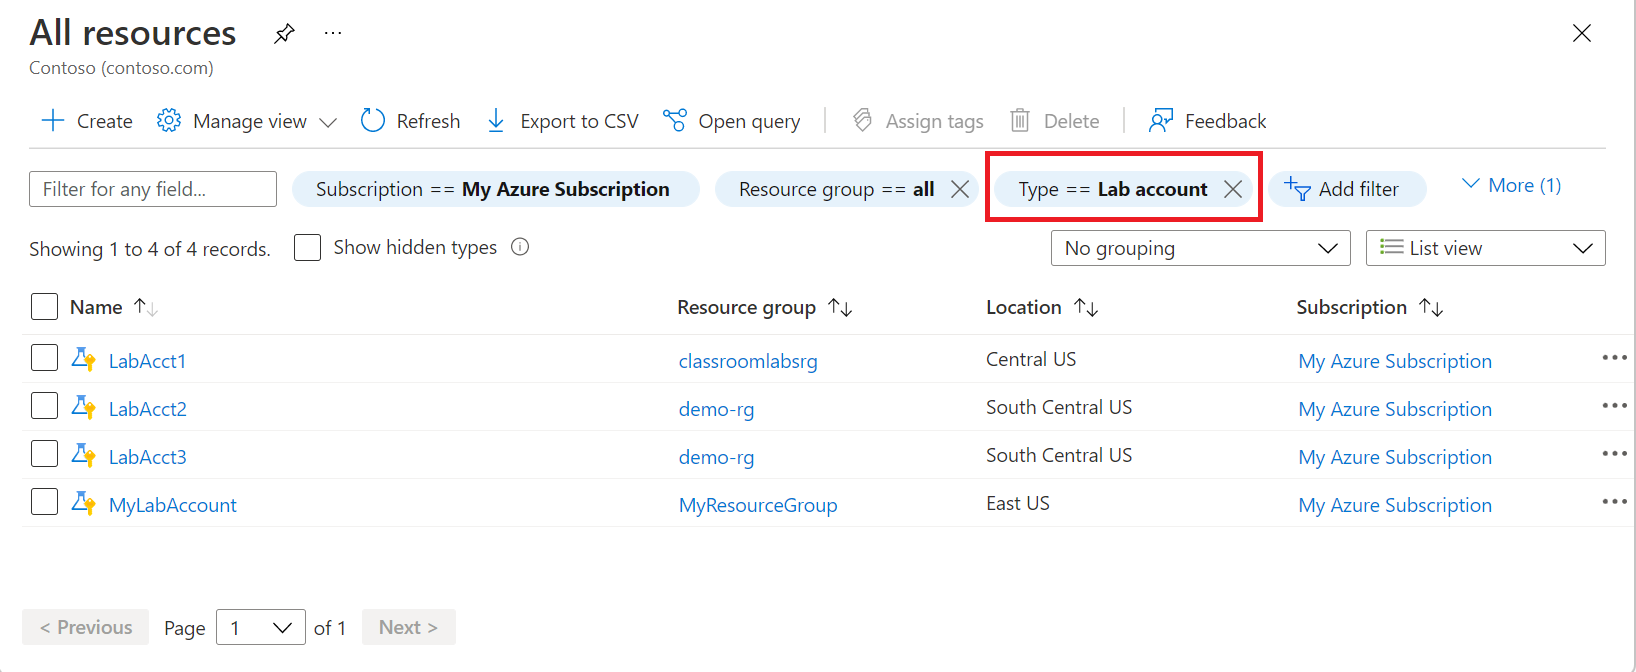
Task: Open the Feedback pane
Action: coord(1207,121)
